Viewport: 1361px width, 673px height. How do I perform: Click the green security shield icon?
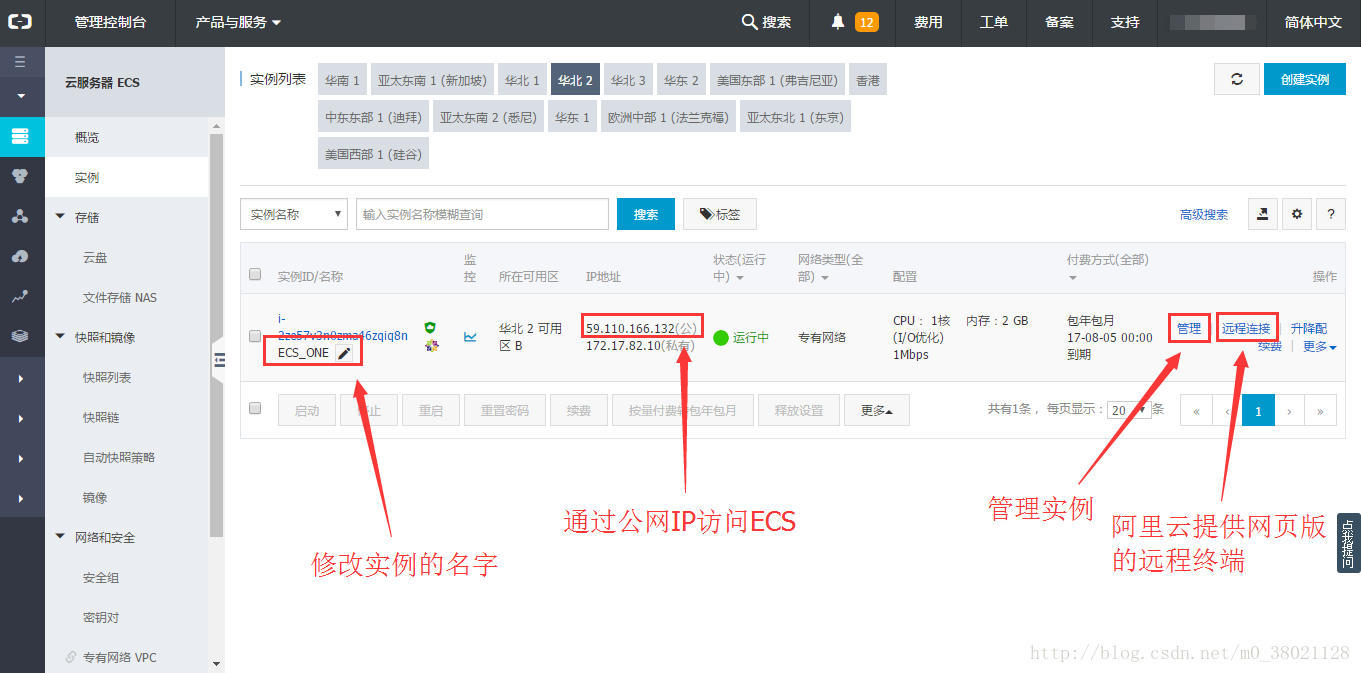(x=430, y=327)
